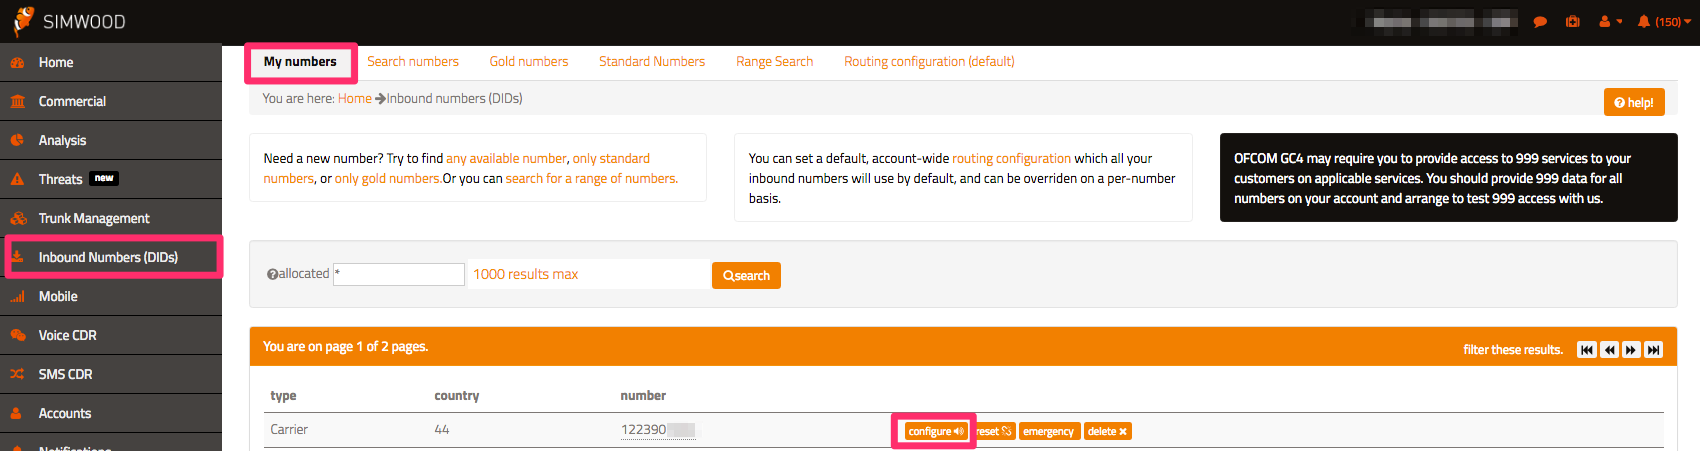
Task: Switch to the Search numbers tab
Action: click(x=413, y=62)
